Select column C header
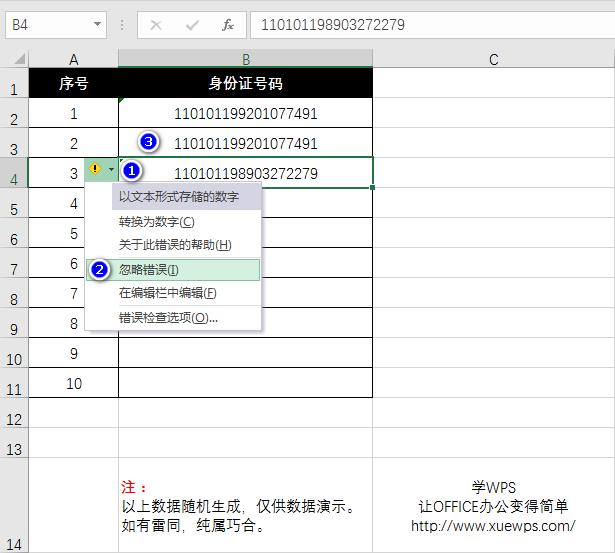 coord(493,59)
